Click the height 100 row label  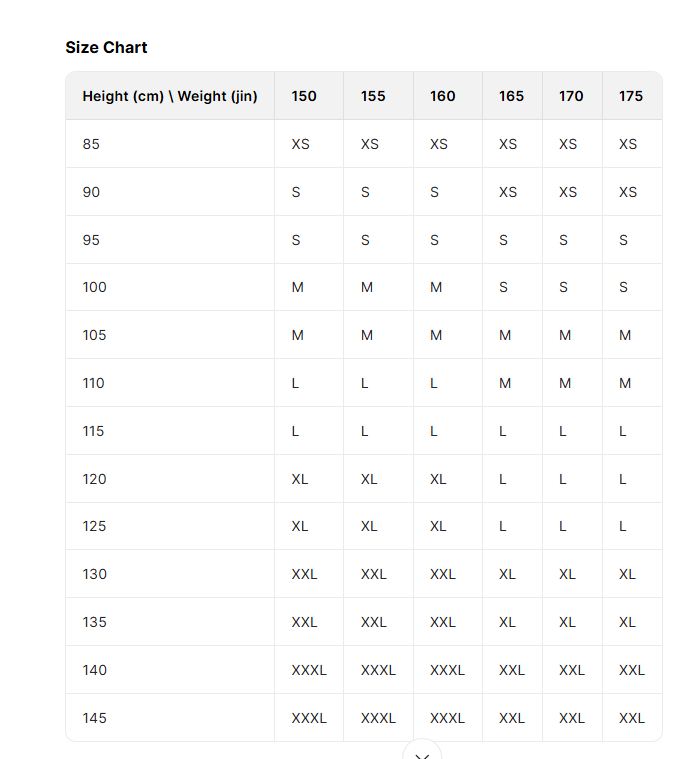coord(94,287)
